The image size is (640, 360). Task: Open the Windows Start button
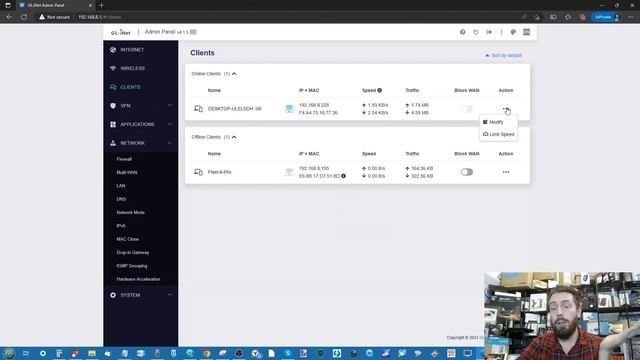pyautogui.click(x=9, y=353)
